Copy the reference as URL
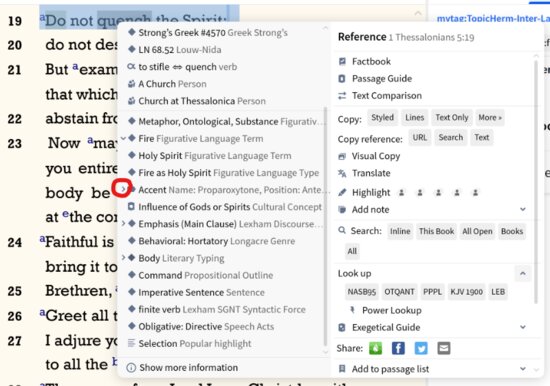This screenshot has height=386, width=550. click(420, 138)
